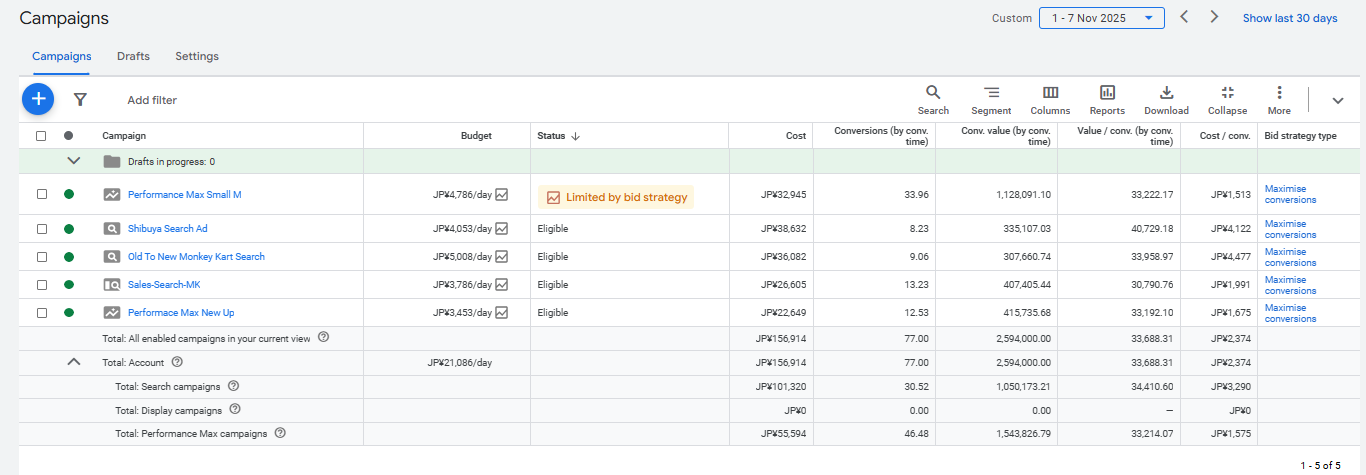Viewport: 1366px width, 475px height.
Task: Collapse the Total: Account section
Action: (73, 362)
